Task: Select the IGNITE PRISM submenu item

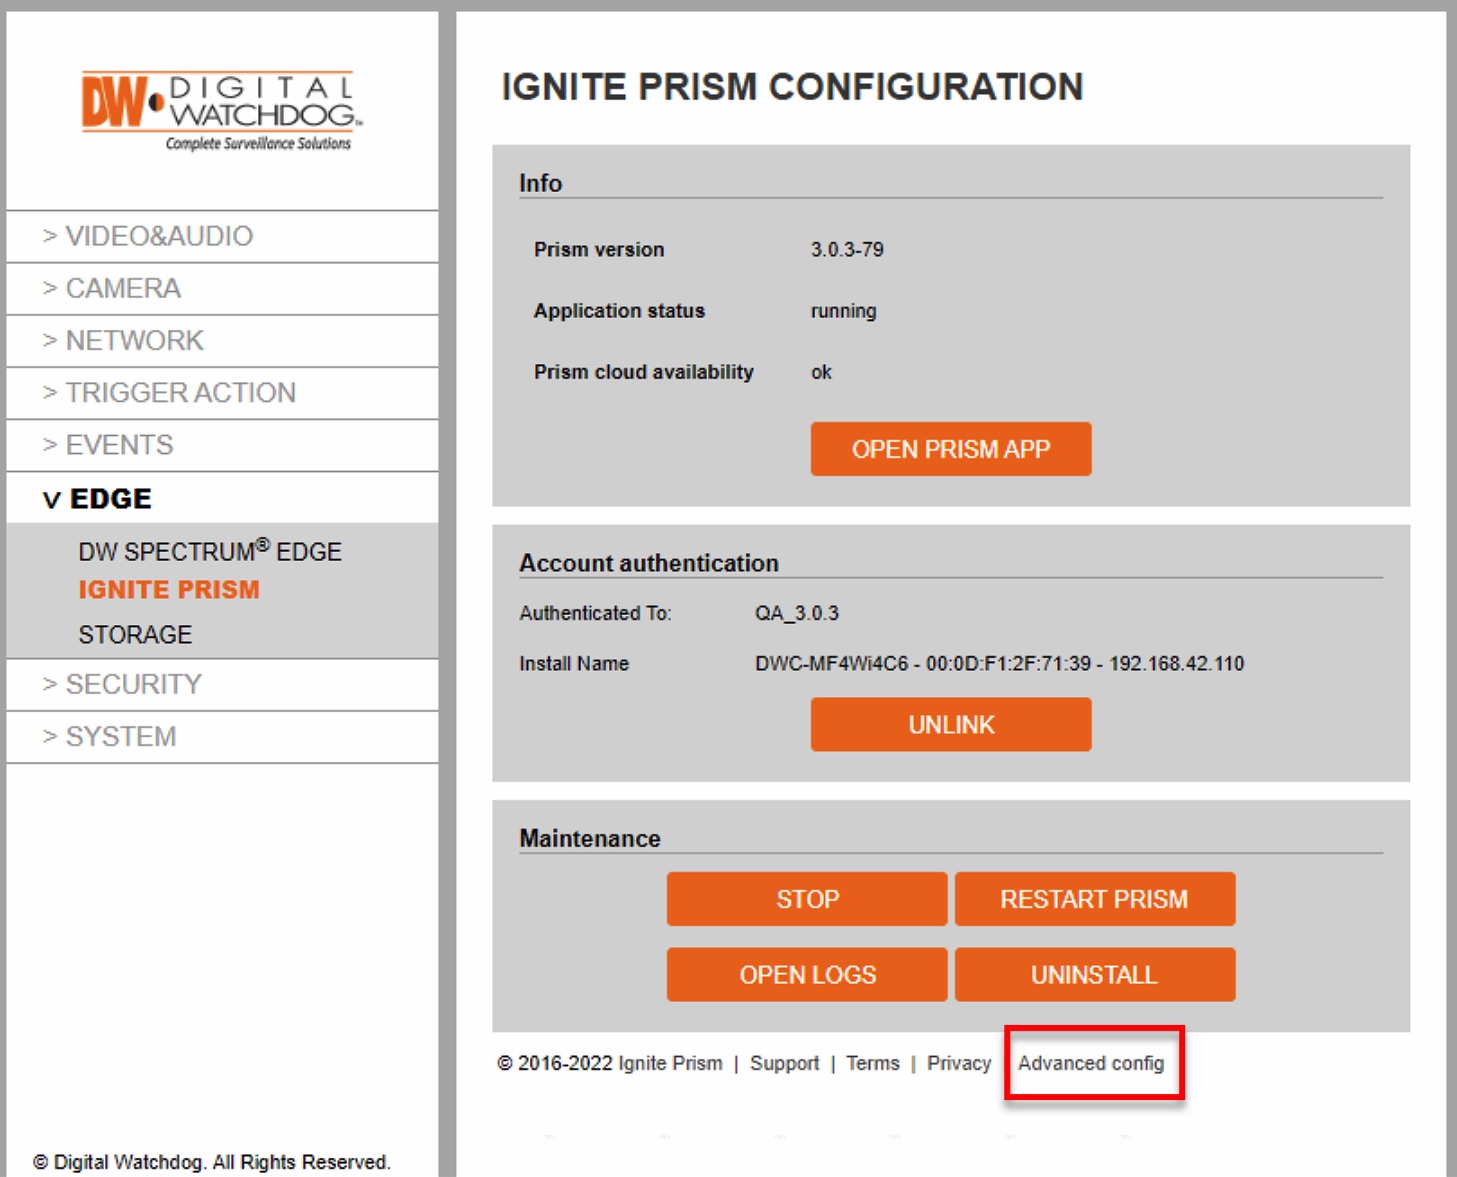Action: click(x=169, y=590)
